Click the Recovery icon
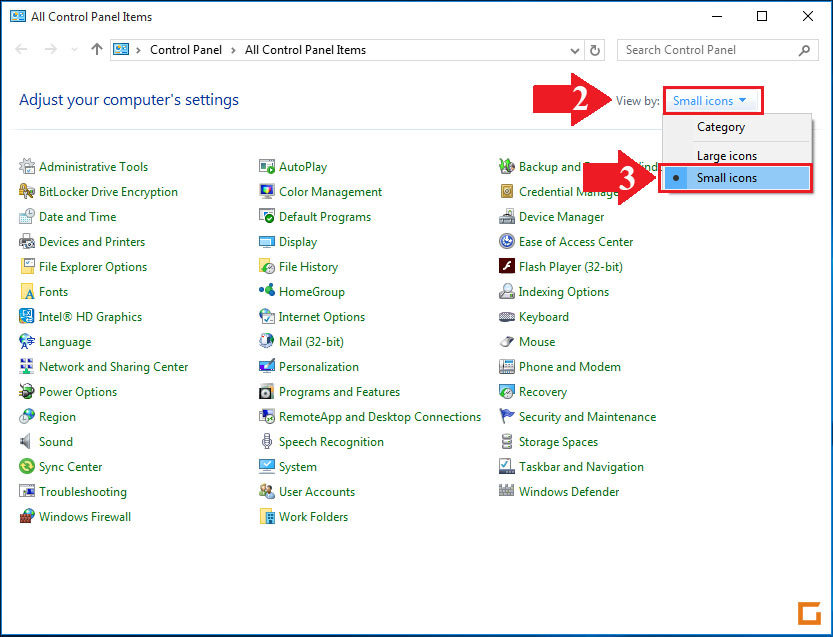 pos(507,391)
